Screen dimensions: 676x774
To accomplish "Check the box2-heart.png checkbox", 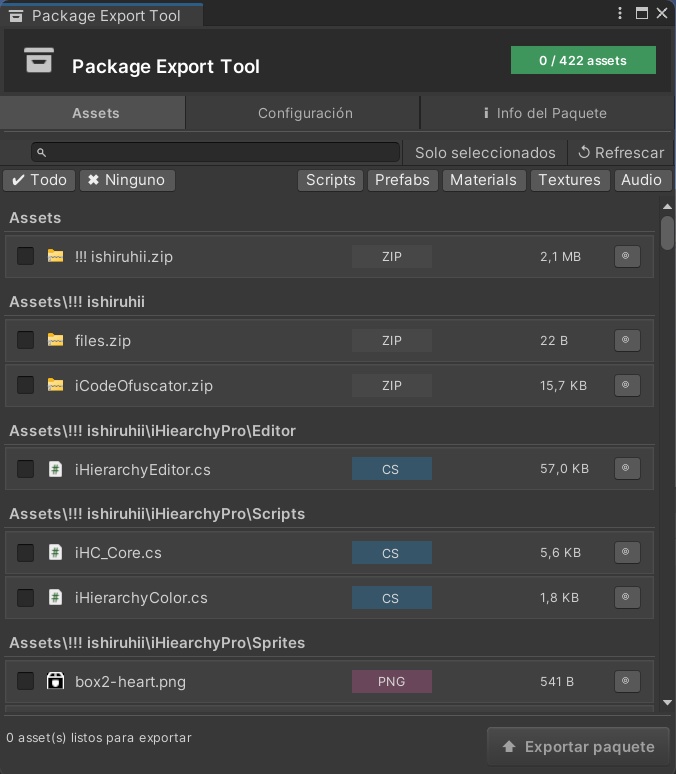I will 25,681.
